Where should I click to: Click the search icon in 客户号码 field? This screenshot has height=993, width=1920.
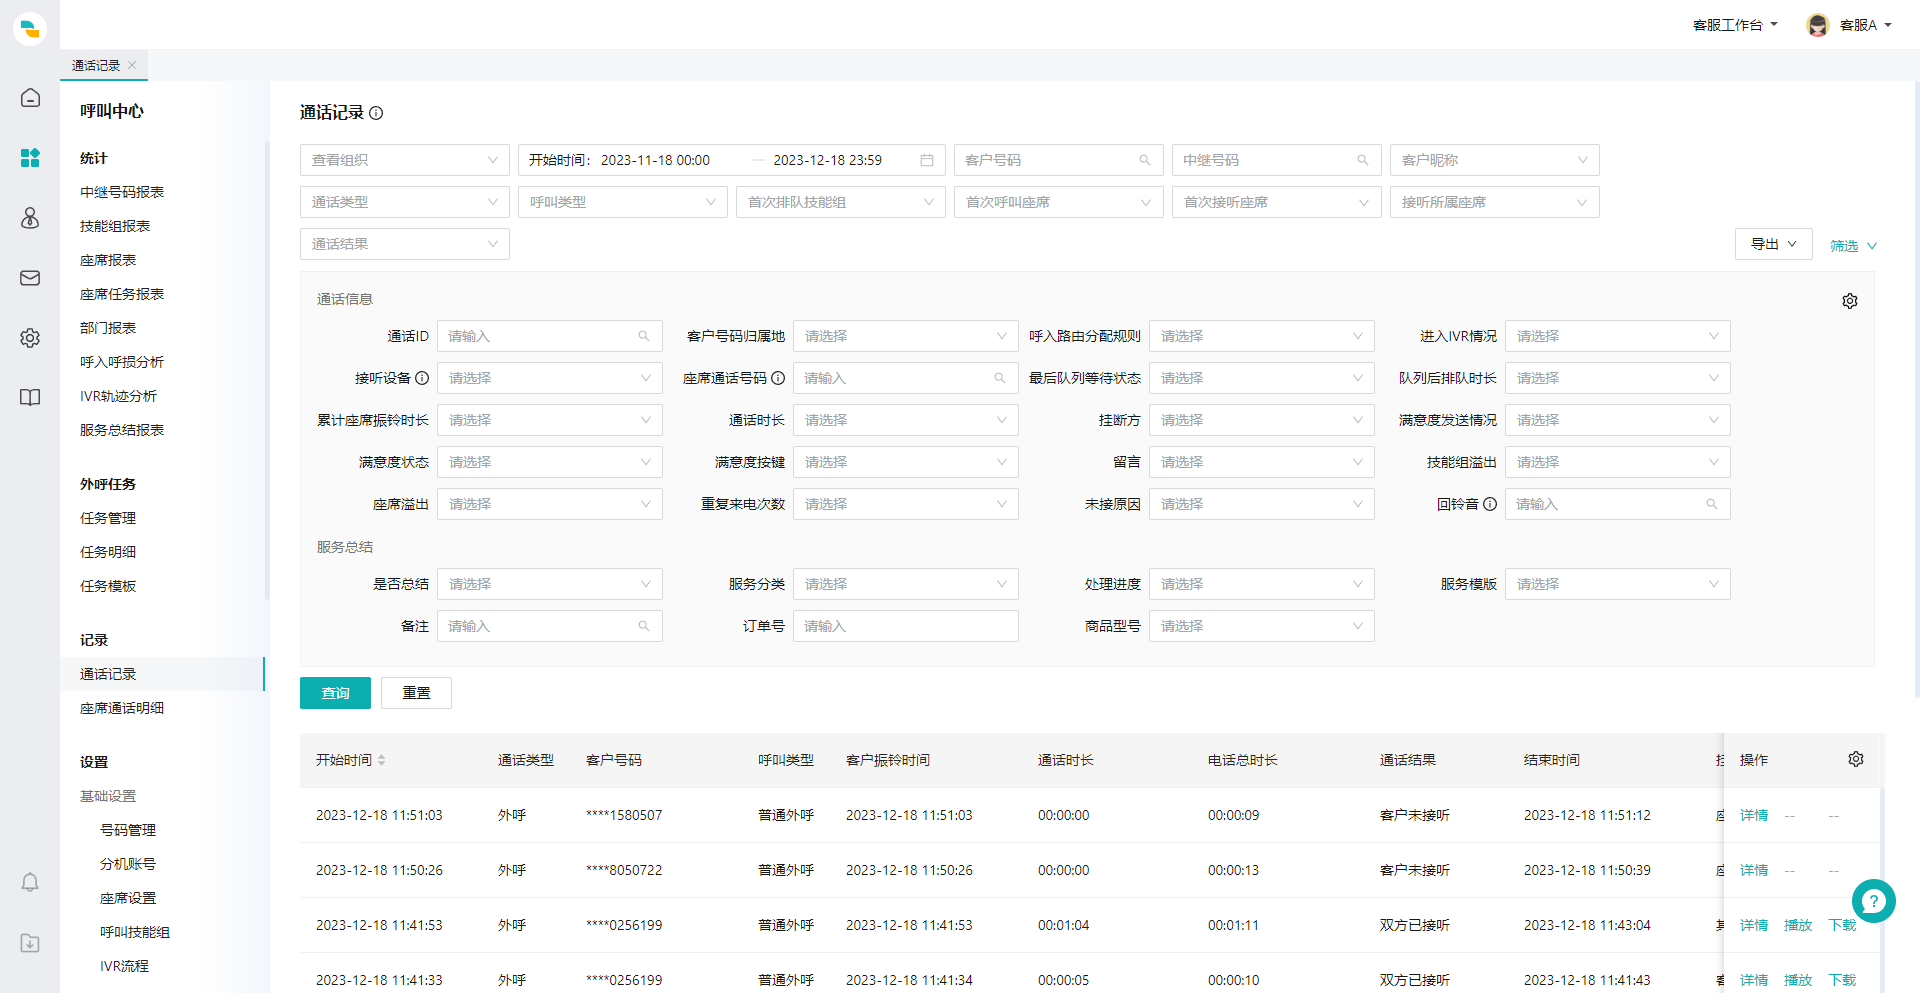point(1145,160)
